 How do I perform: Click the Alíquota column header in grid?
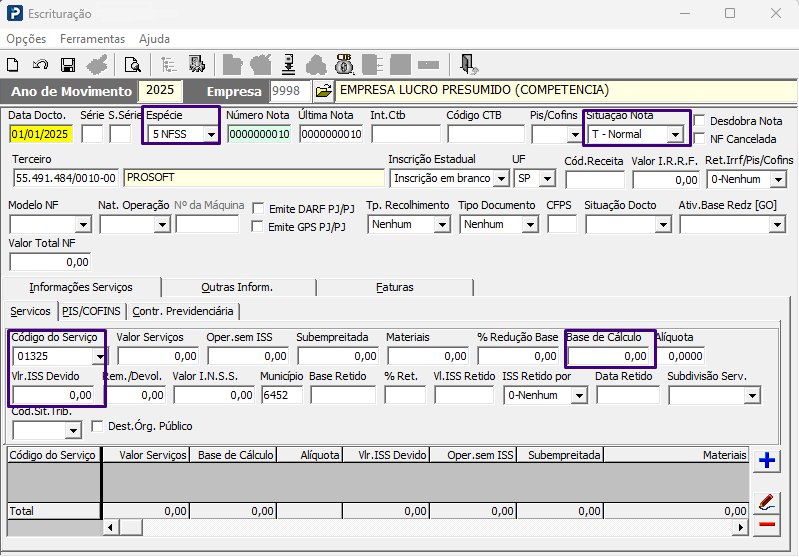pyautogui.click(x=310, y=455)
